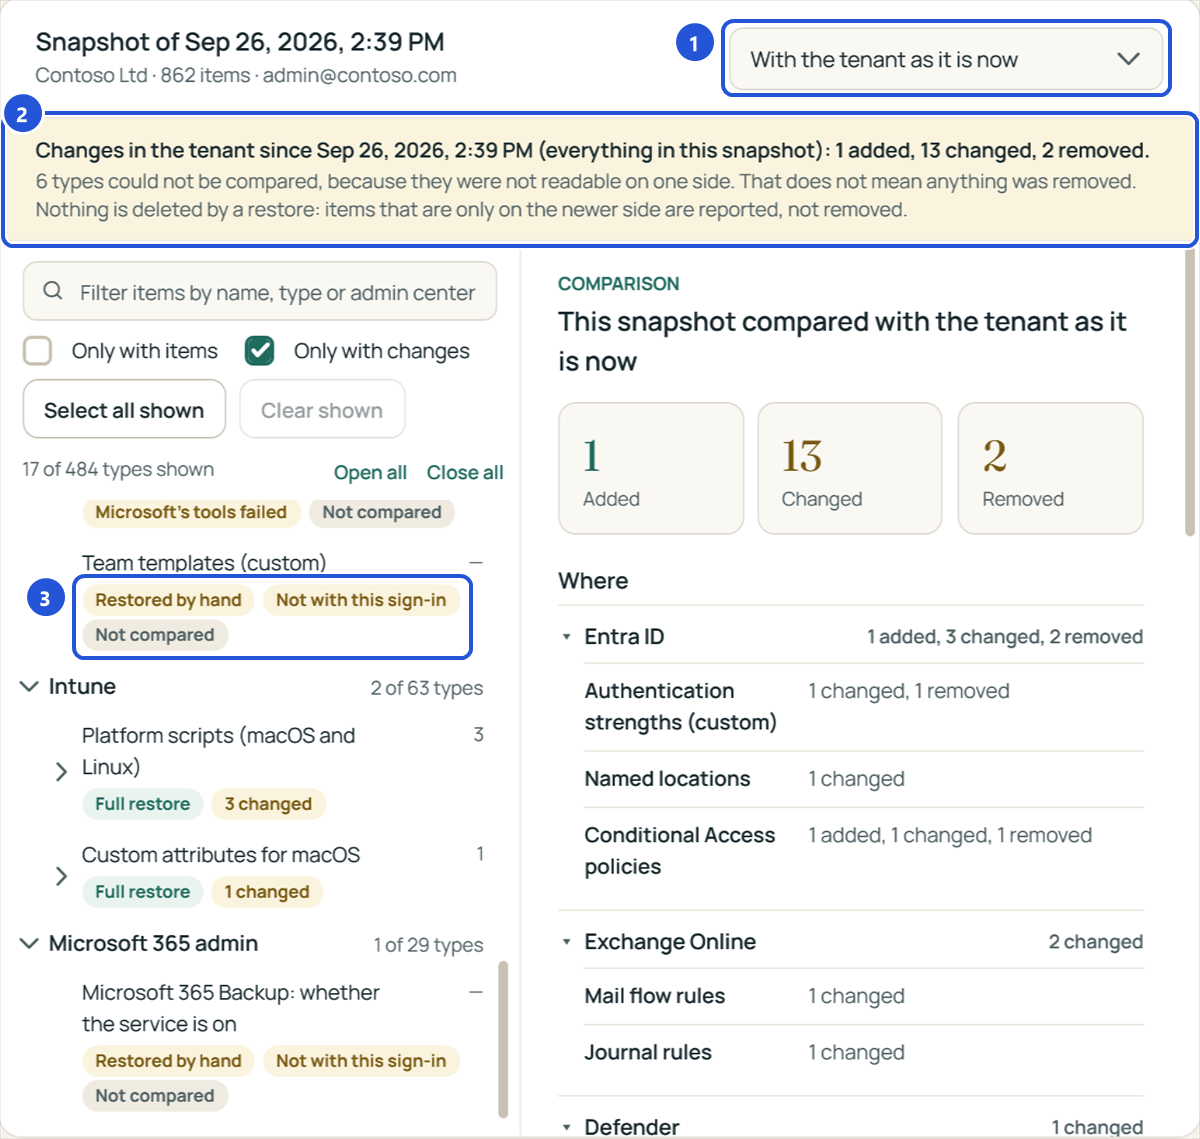Image resolution: width=1200 pixels, height=1139 pixels.
Task: Click the Clear shown button
Action: pyautogui.click(x=322, y=410)
